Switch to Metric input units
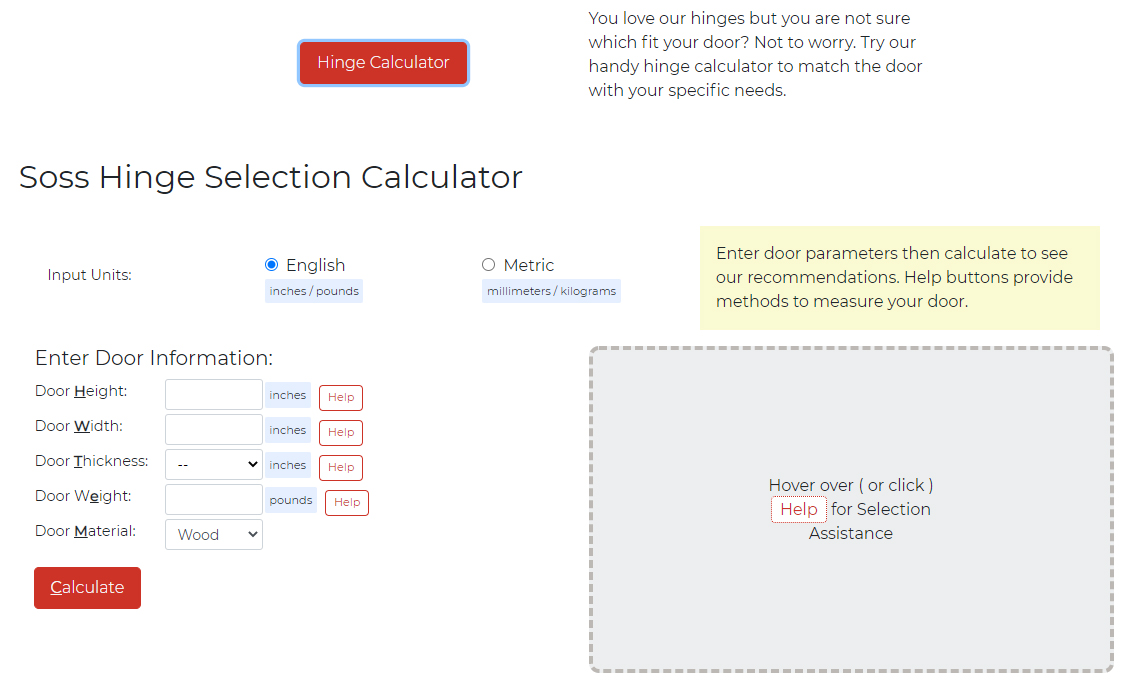 pyautogui.click(x=488, y=264)
